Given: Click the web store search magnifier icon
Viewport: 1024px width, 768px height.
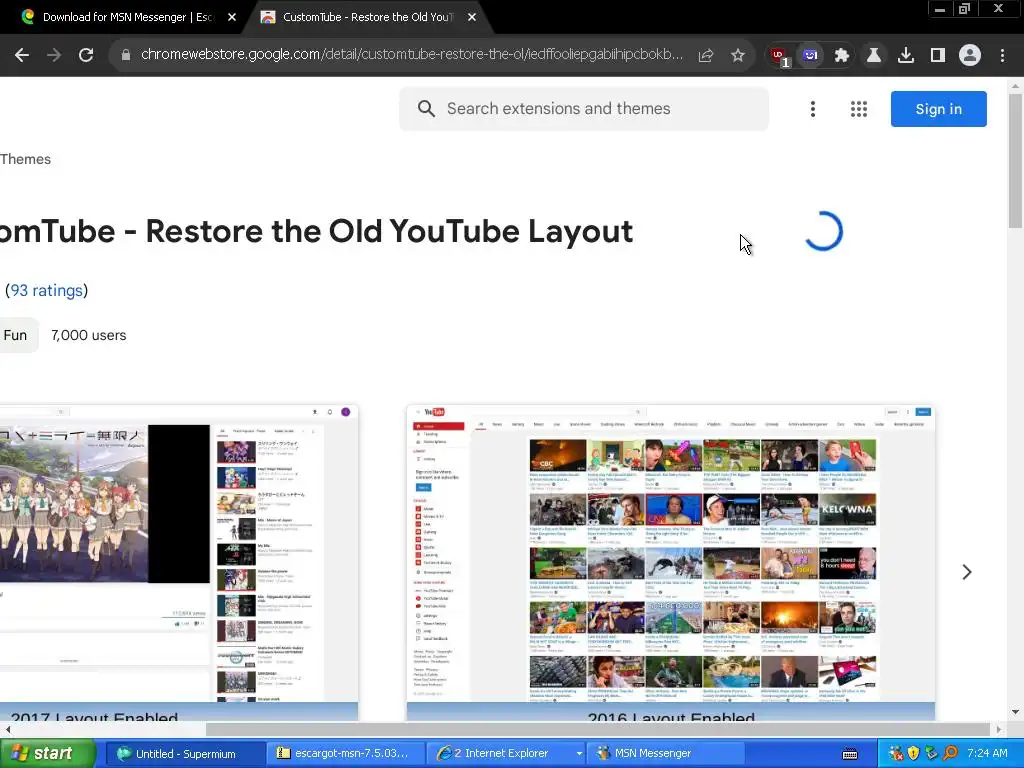Looking at the screenshot, I should click(x=426, y=108).
